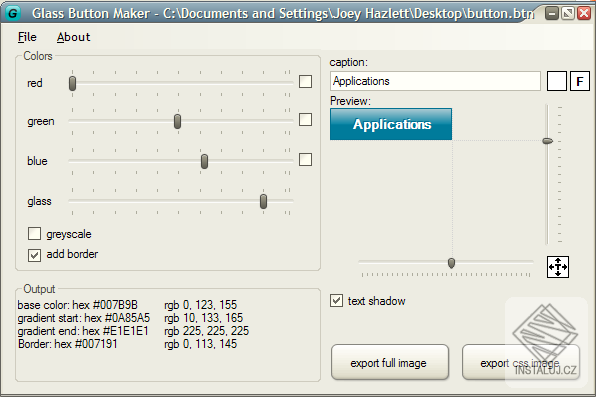
Task: Open the File menu
Action: click(x=27, y=37)
